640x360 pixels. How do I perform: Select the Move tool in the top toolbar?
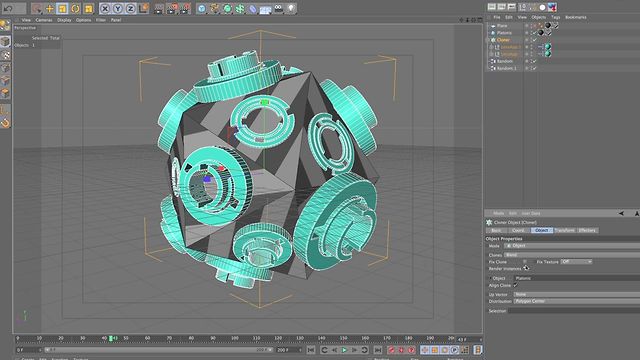pyautogui.click(x=49, y=9)
